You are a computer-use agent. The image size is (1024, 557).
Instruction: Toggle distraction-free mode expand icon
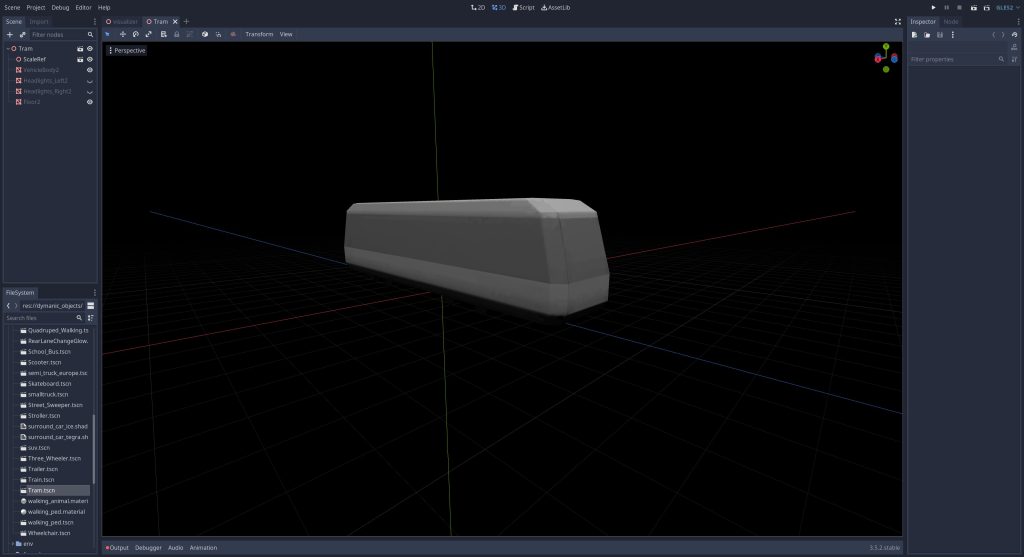(897, 21)
